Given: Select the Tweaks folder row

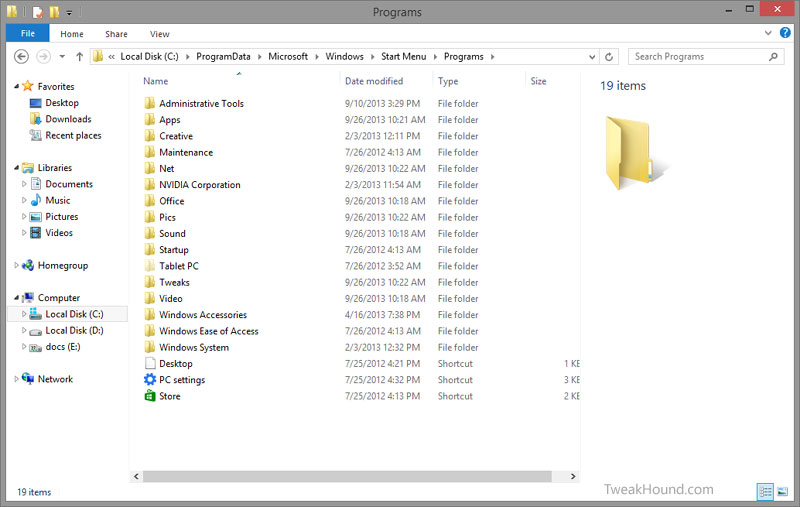Looking at the screenshot, I should [x=360, y=282].
